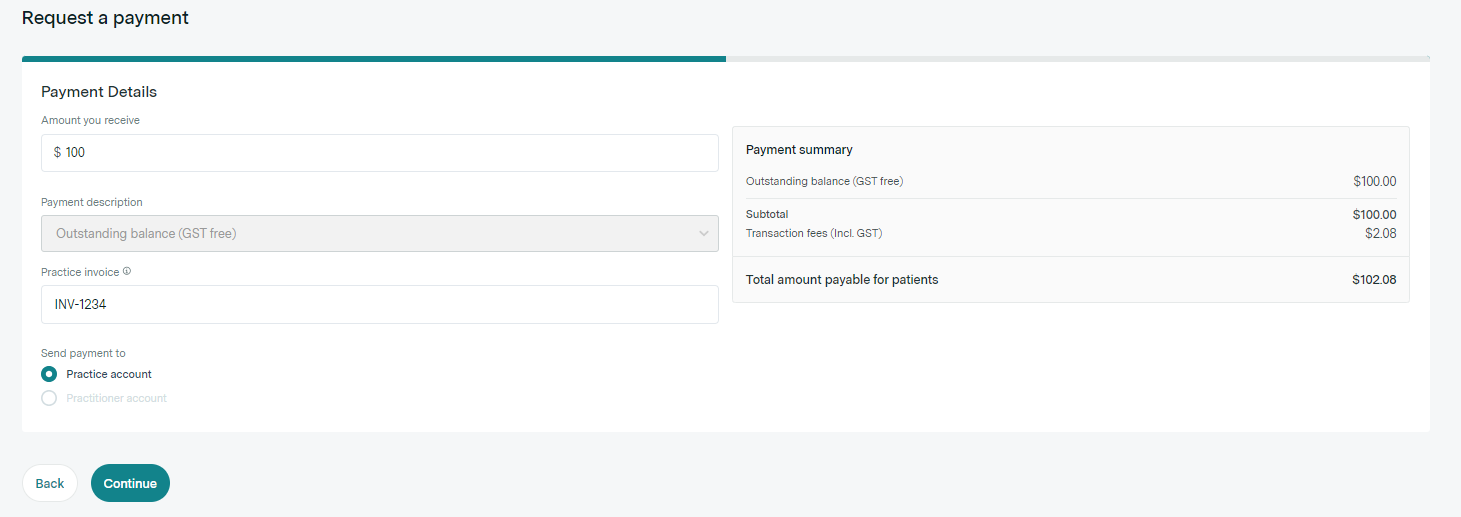Open the Payment description dropdown
This screenshot has height=517, width=1461.
point(379,234)
